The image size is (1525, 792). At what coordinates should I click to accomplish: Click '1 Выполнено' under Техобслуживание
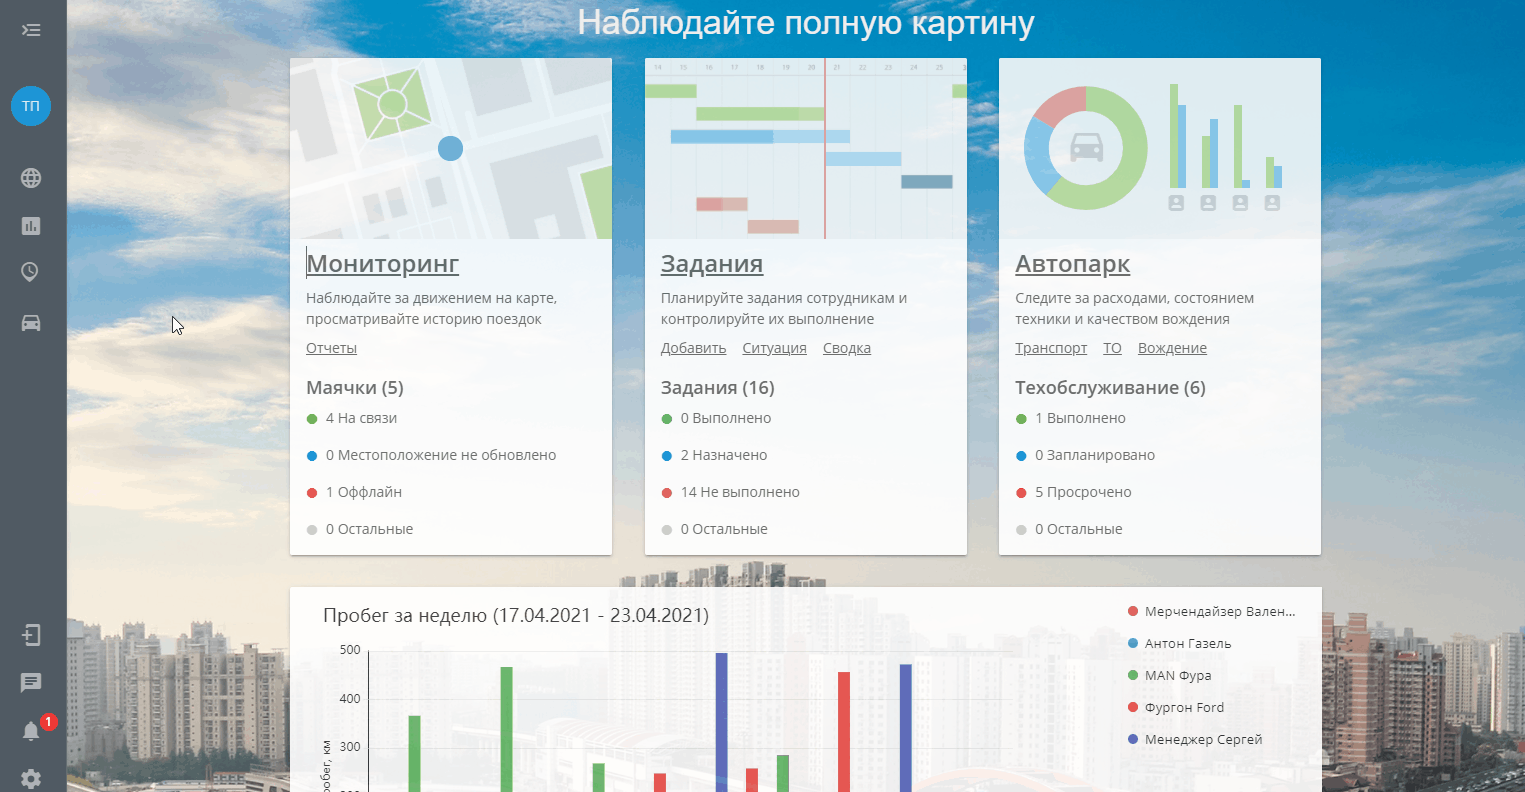pos(1070,418)
